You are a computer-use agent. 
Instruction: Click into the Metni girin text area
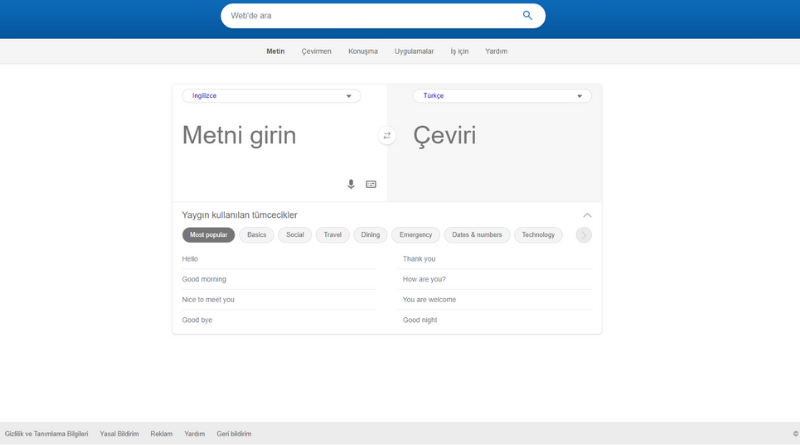[278, 143]
